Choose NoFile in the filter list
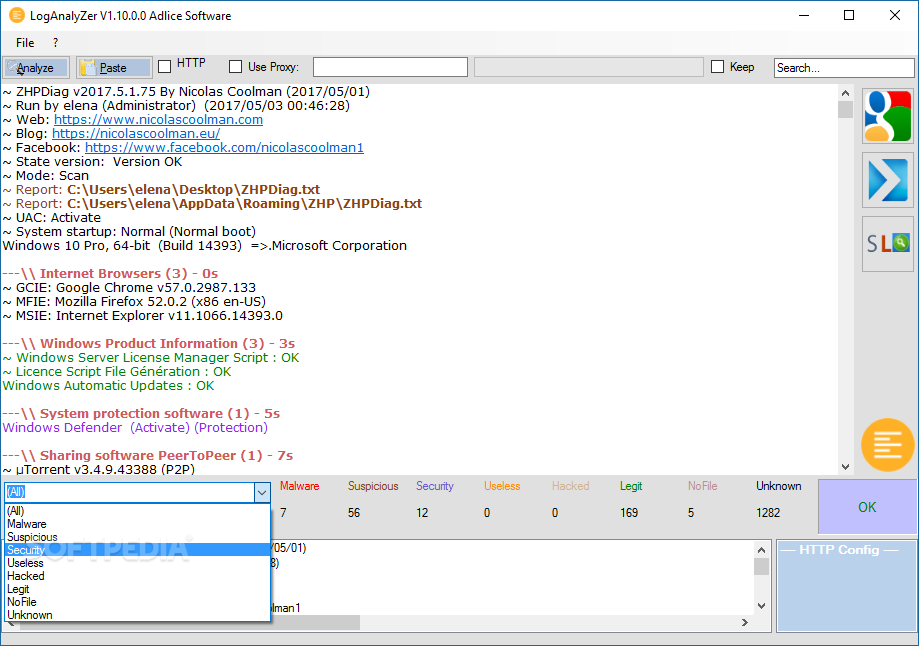This screenshot has width=919, height=646. click(137, 602)
